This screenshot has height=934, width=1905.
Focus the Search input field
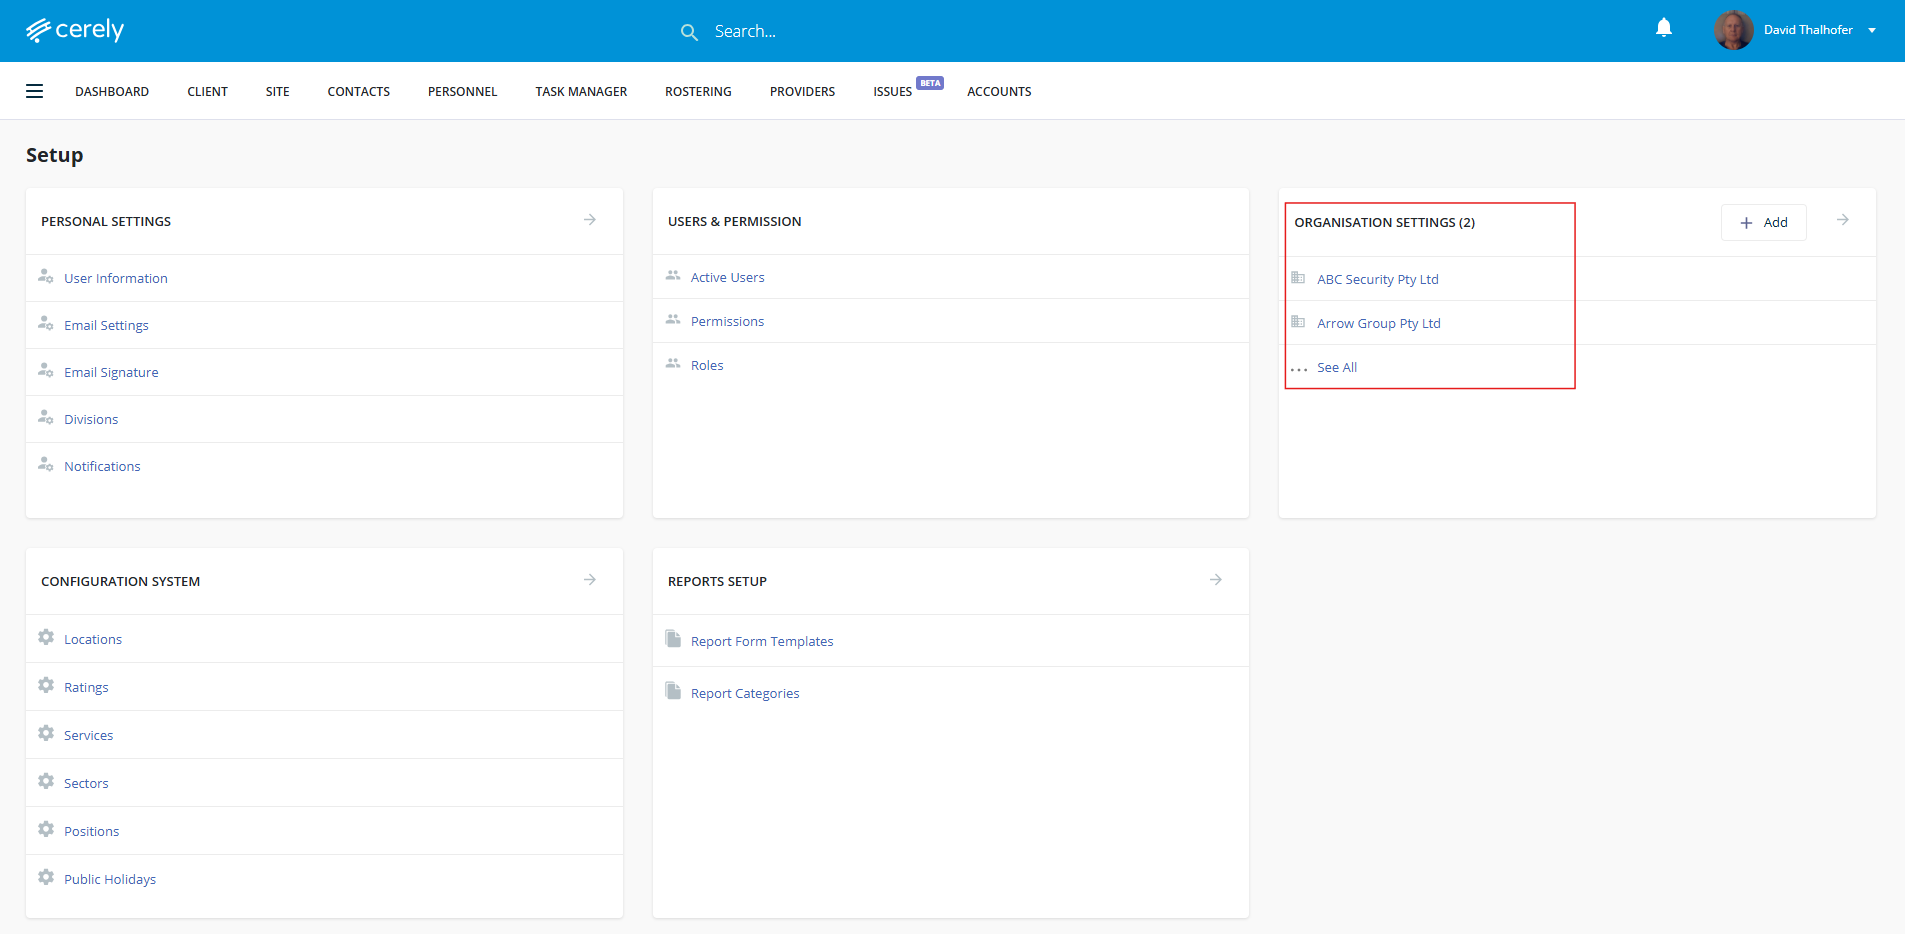pos(800,32)
